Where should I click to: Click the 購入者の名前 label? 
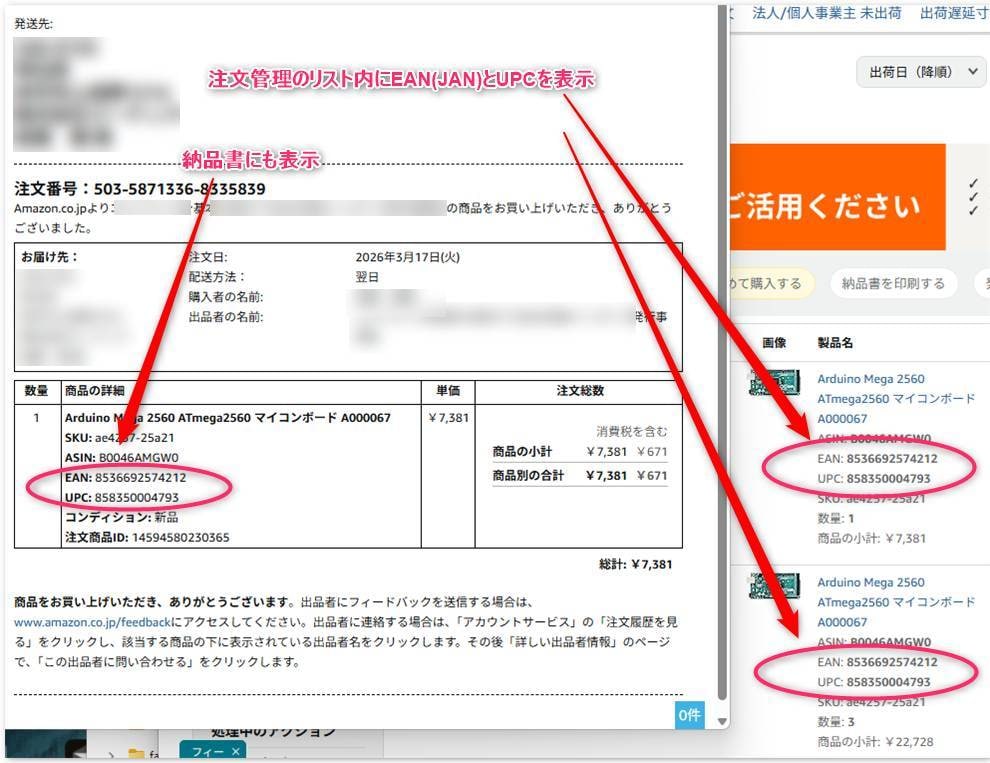[225, 297]
